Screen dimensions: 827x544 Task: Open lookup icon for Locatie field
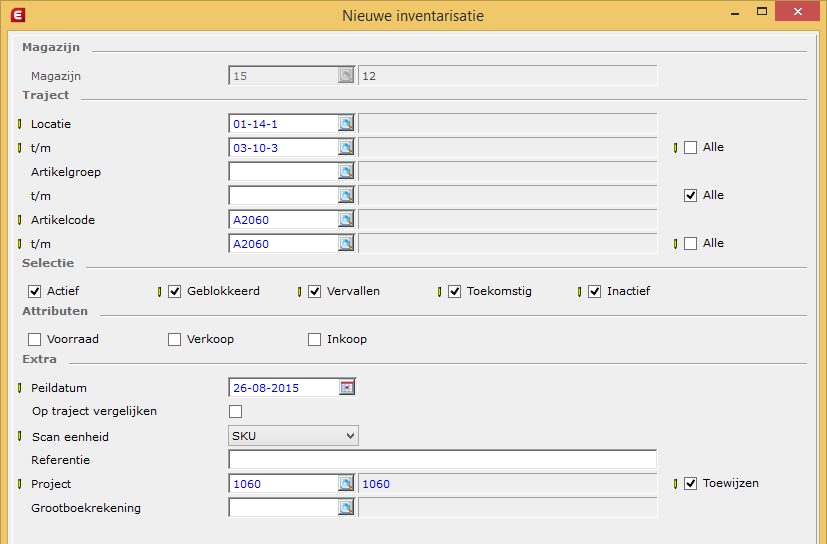346,123
